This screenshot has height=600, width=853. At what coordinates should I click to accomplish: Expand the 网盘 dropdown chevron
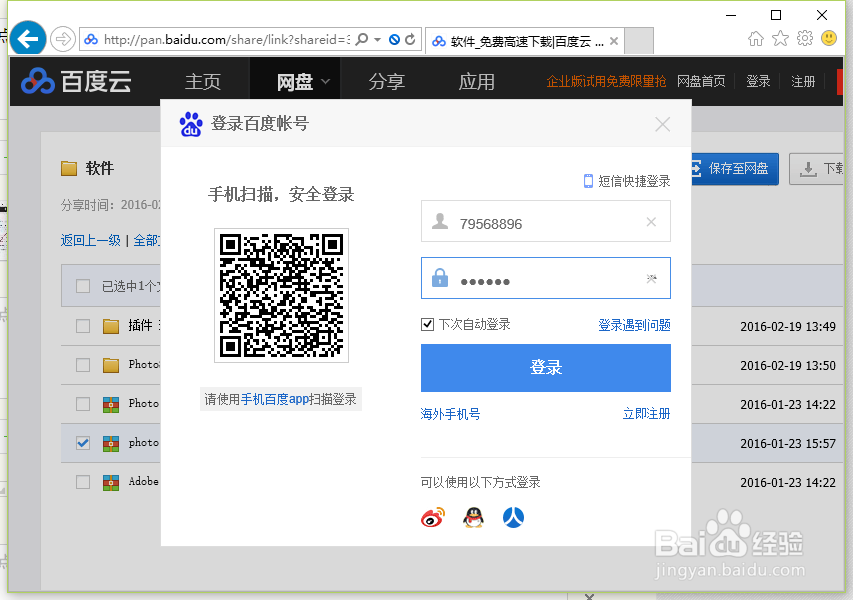click(x=325, y=82)
